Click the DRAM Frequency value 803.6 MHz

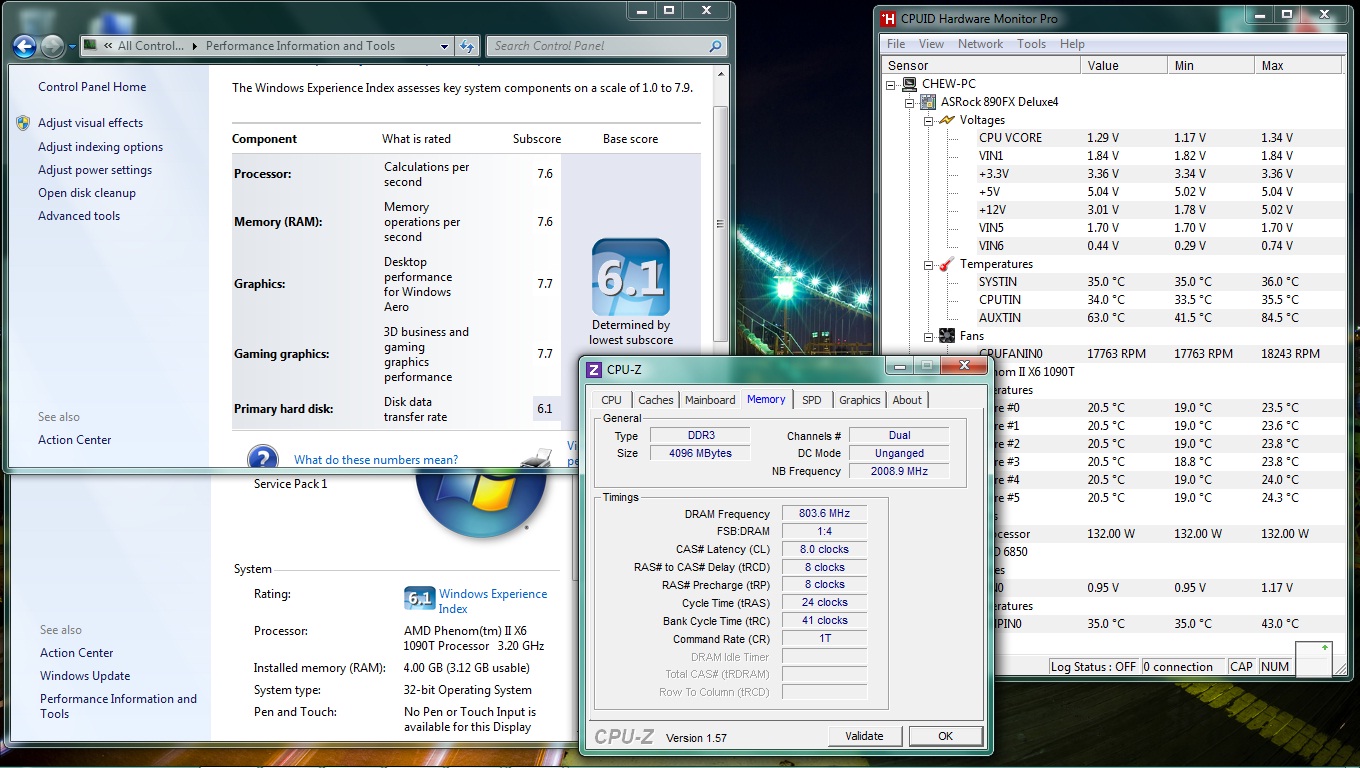(824, 514)
